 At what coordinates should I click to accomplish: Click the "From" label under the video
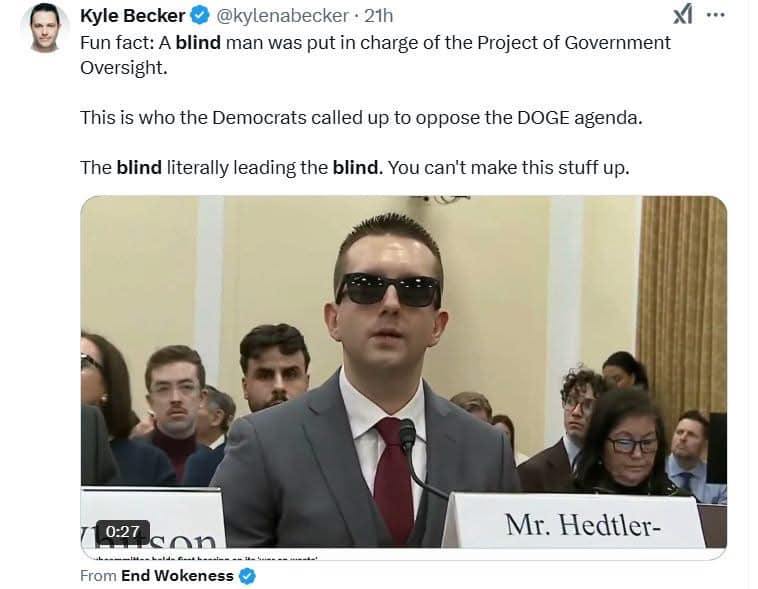tap(98, 575)
